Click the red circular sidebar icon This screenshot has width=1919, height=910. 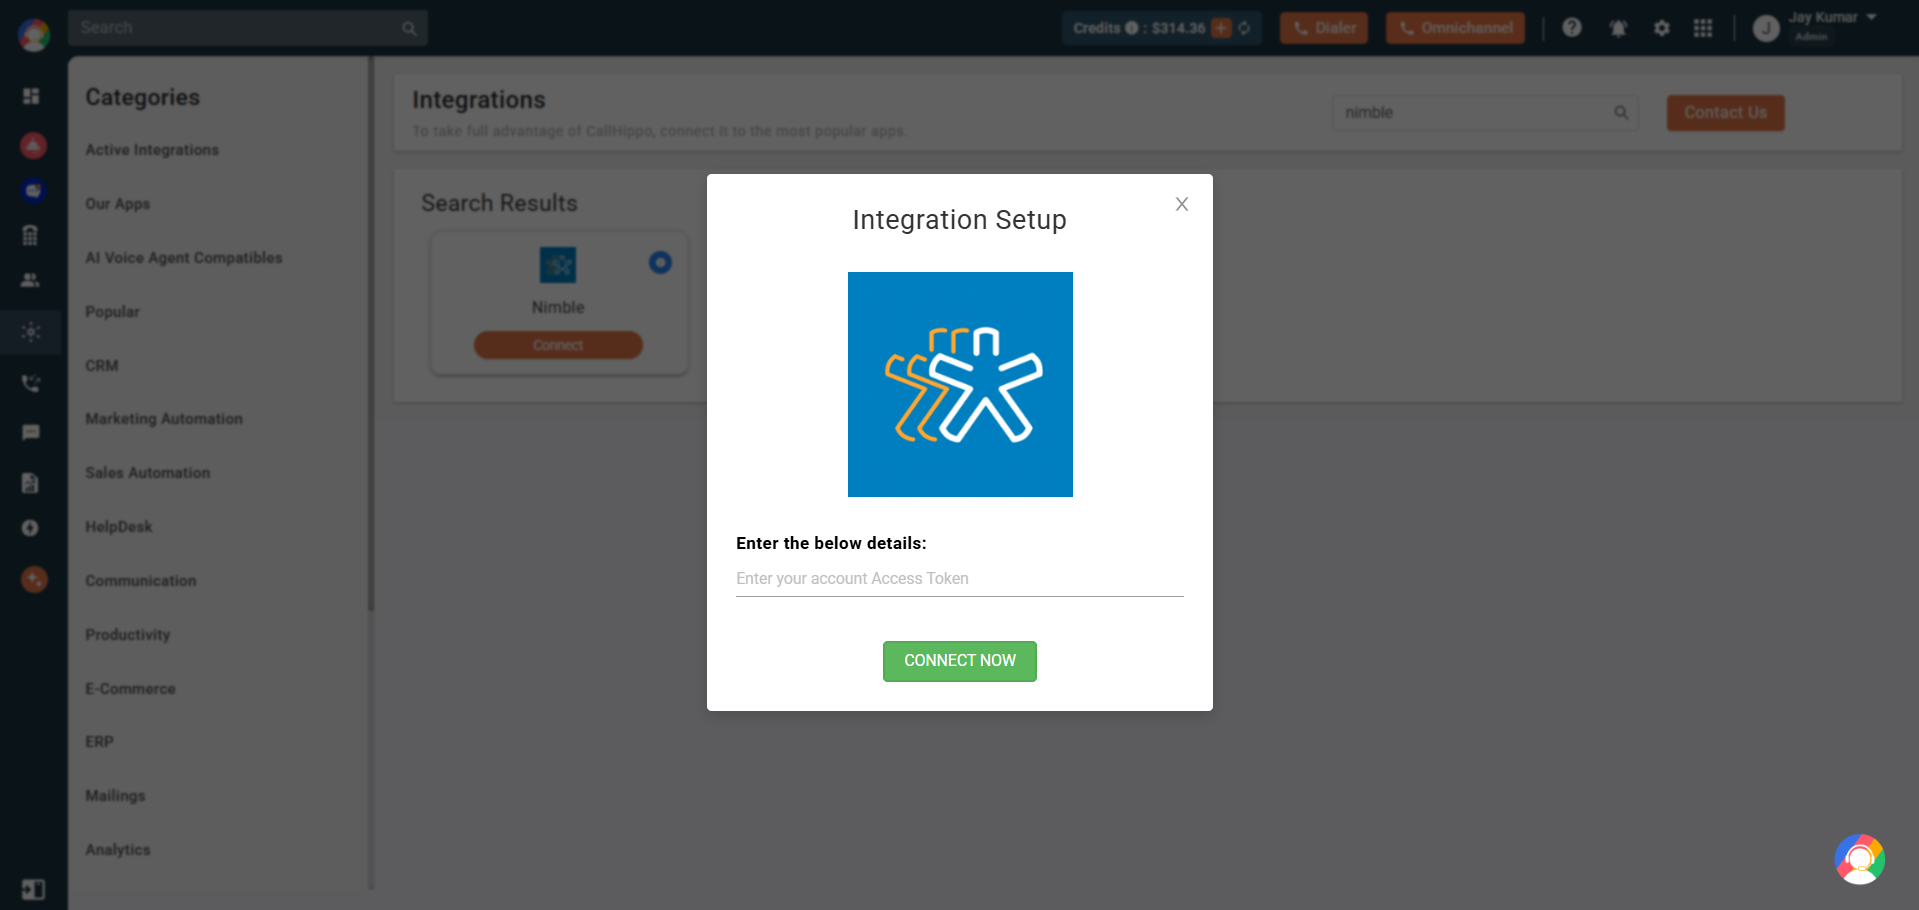(33, 146)
